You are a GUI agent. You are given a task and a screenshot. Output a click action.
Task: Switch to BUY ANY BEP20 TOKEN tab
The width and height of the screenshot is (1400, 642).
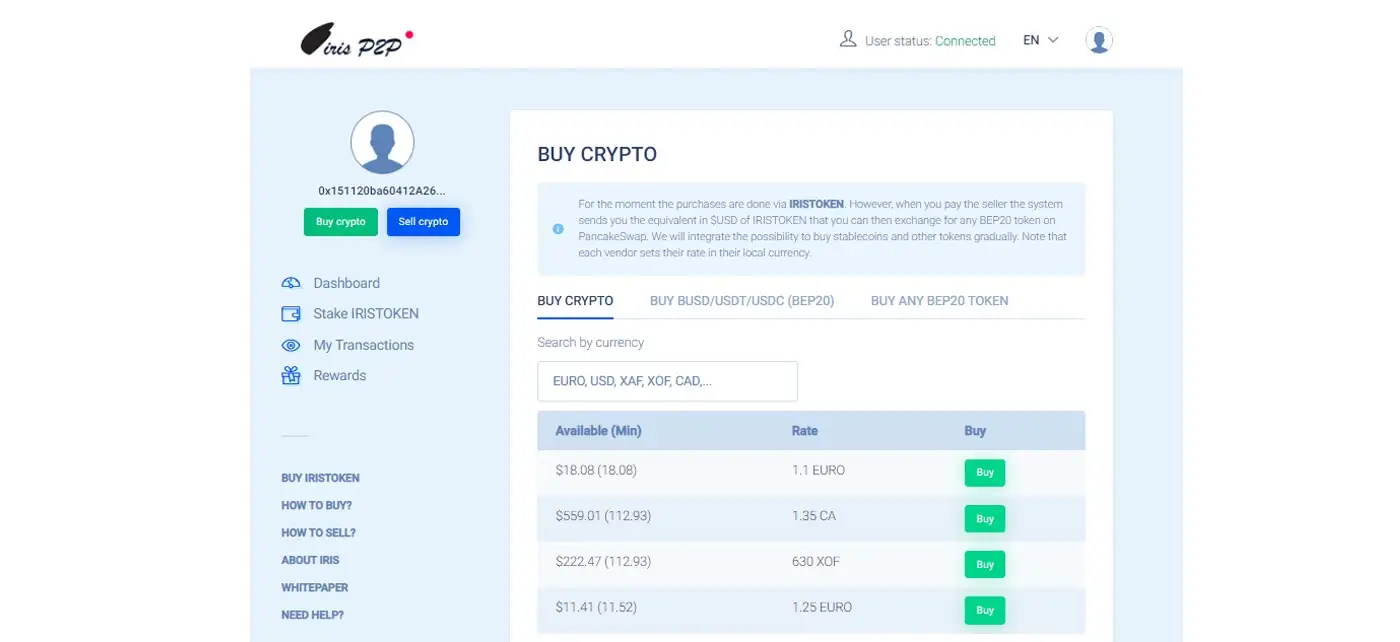pyautogui.click(x=939, y=301)
